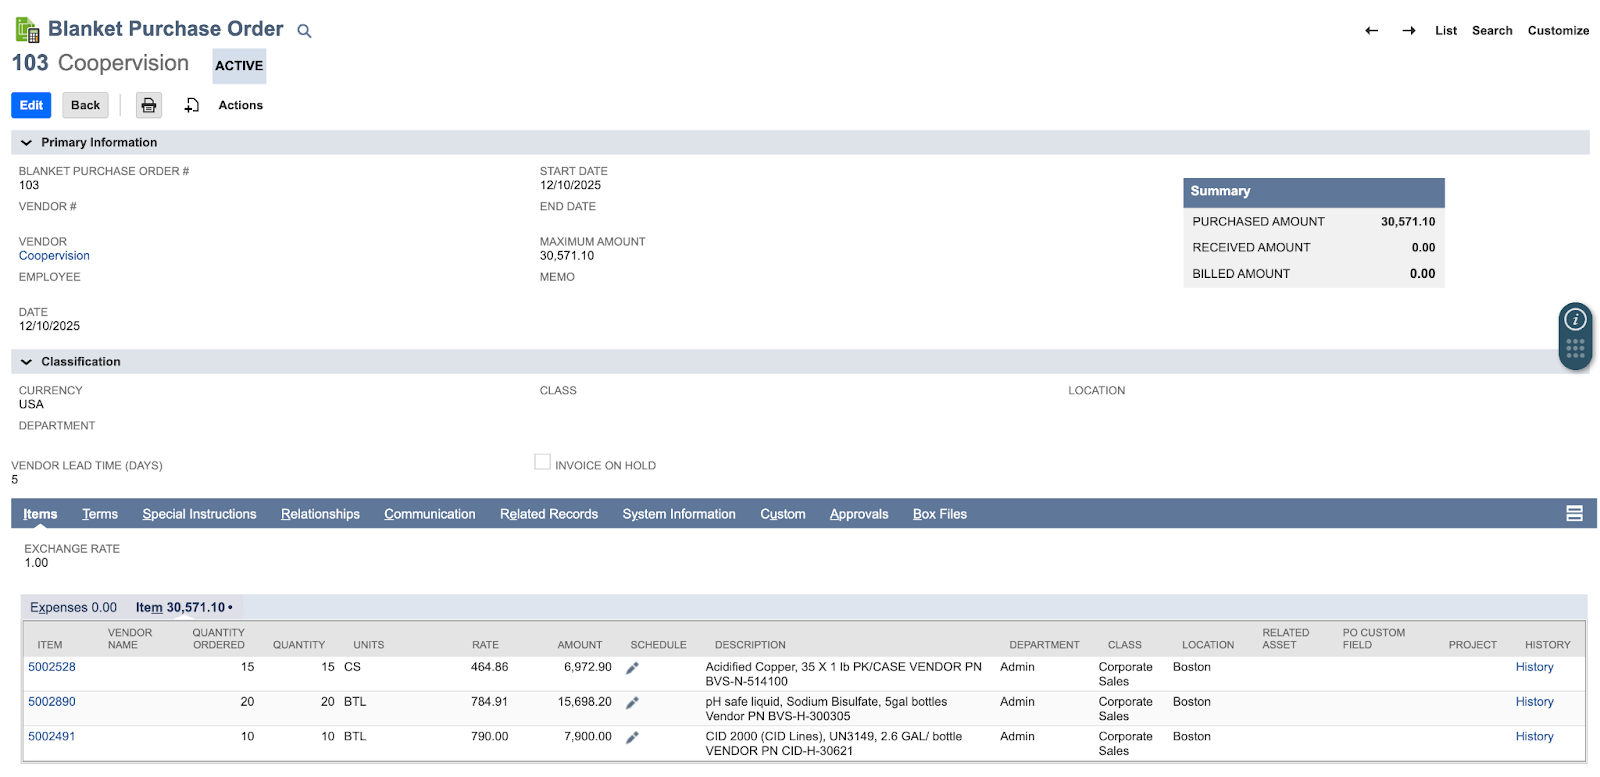
Task: Select the Expenses 0.00 sublist
Action: 73,607
